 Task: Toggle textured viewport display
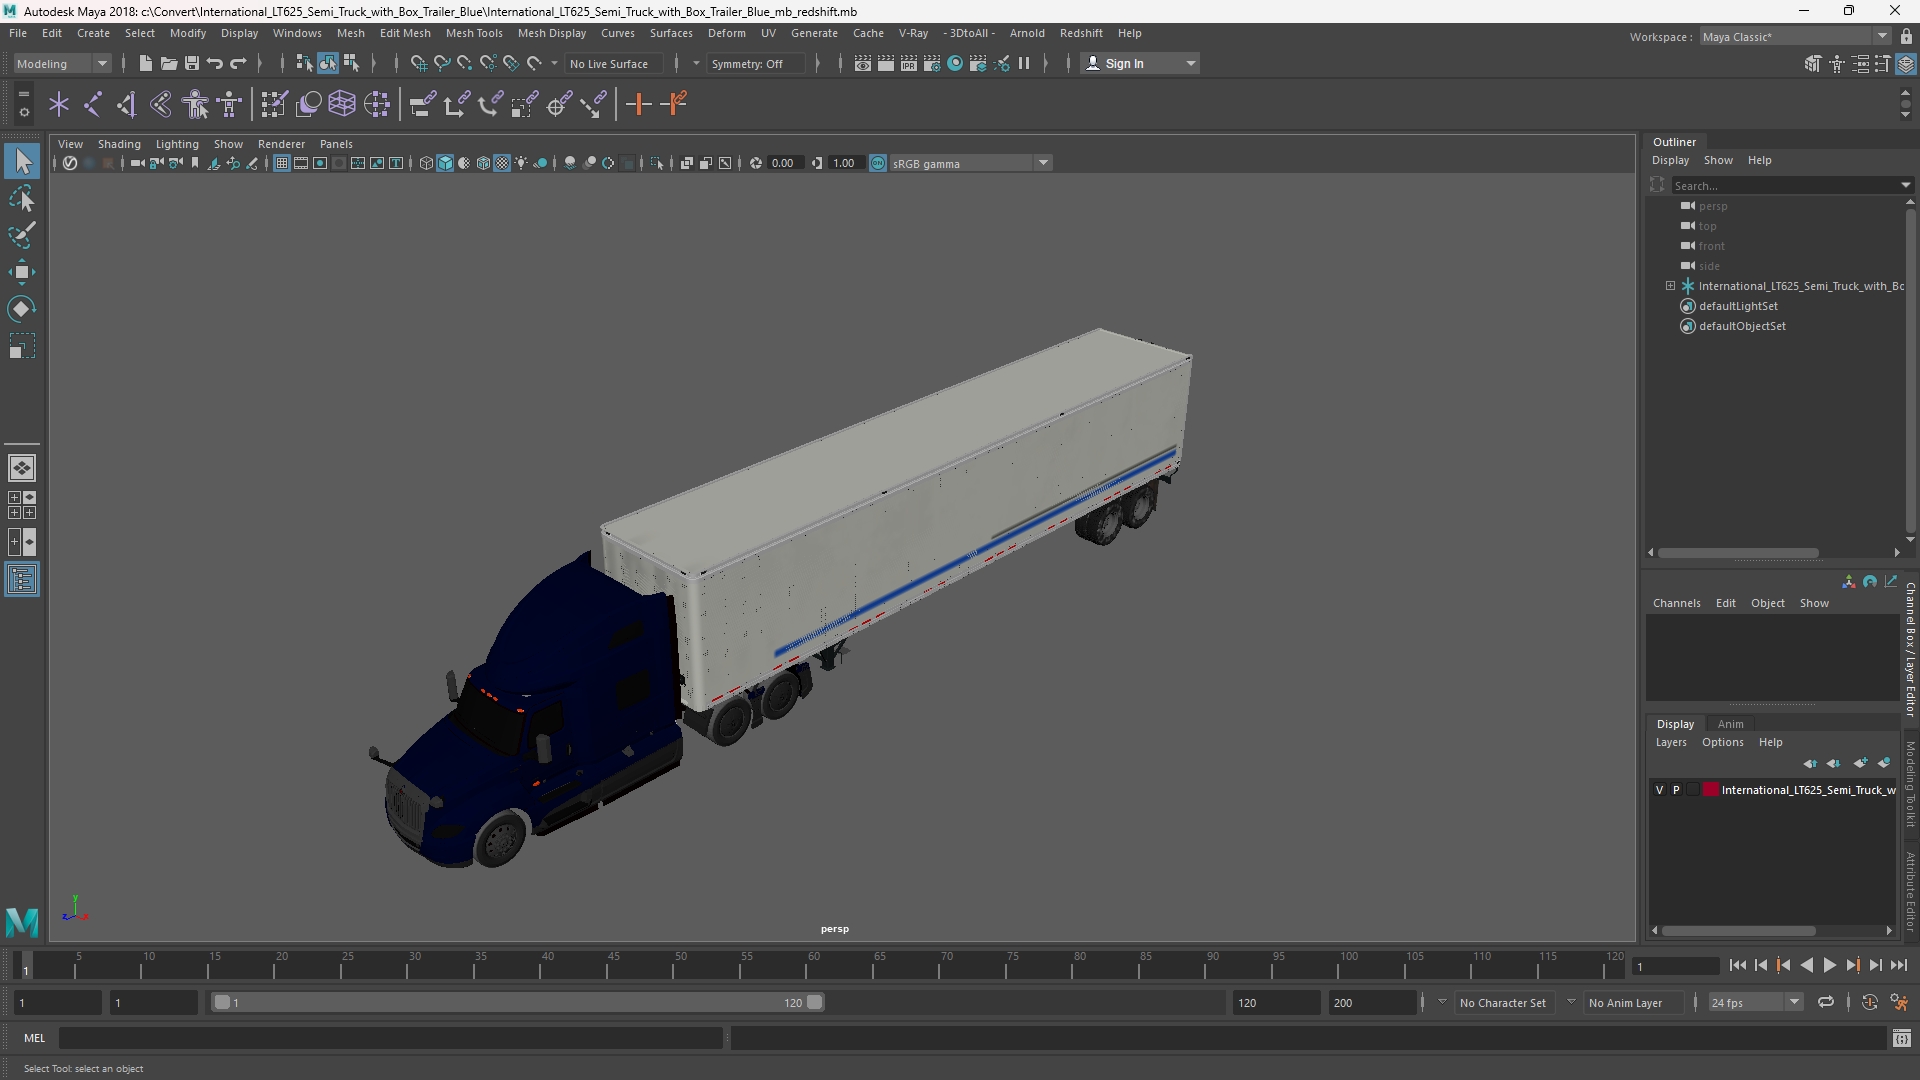click(x=502, y=163)
